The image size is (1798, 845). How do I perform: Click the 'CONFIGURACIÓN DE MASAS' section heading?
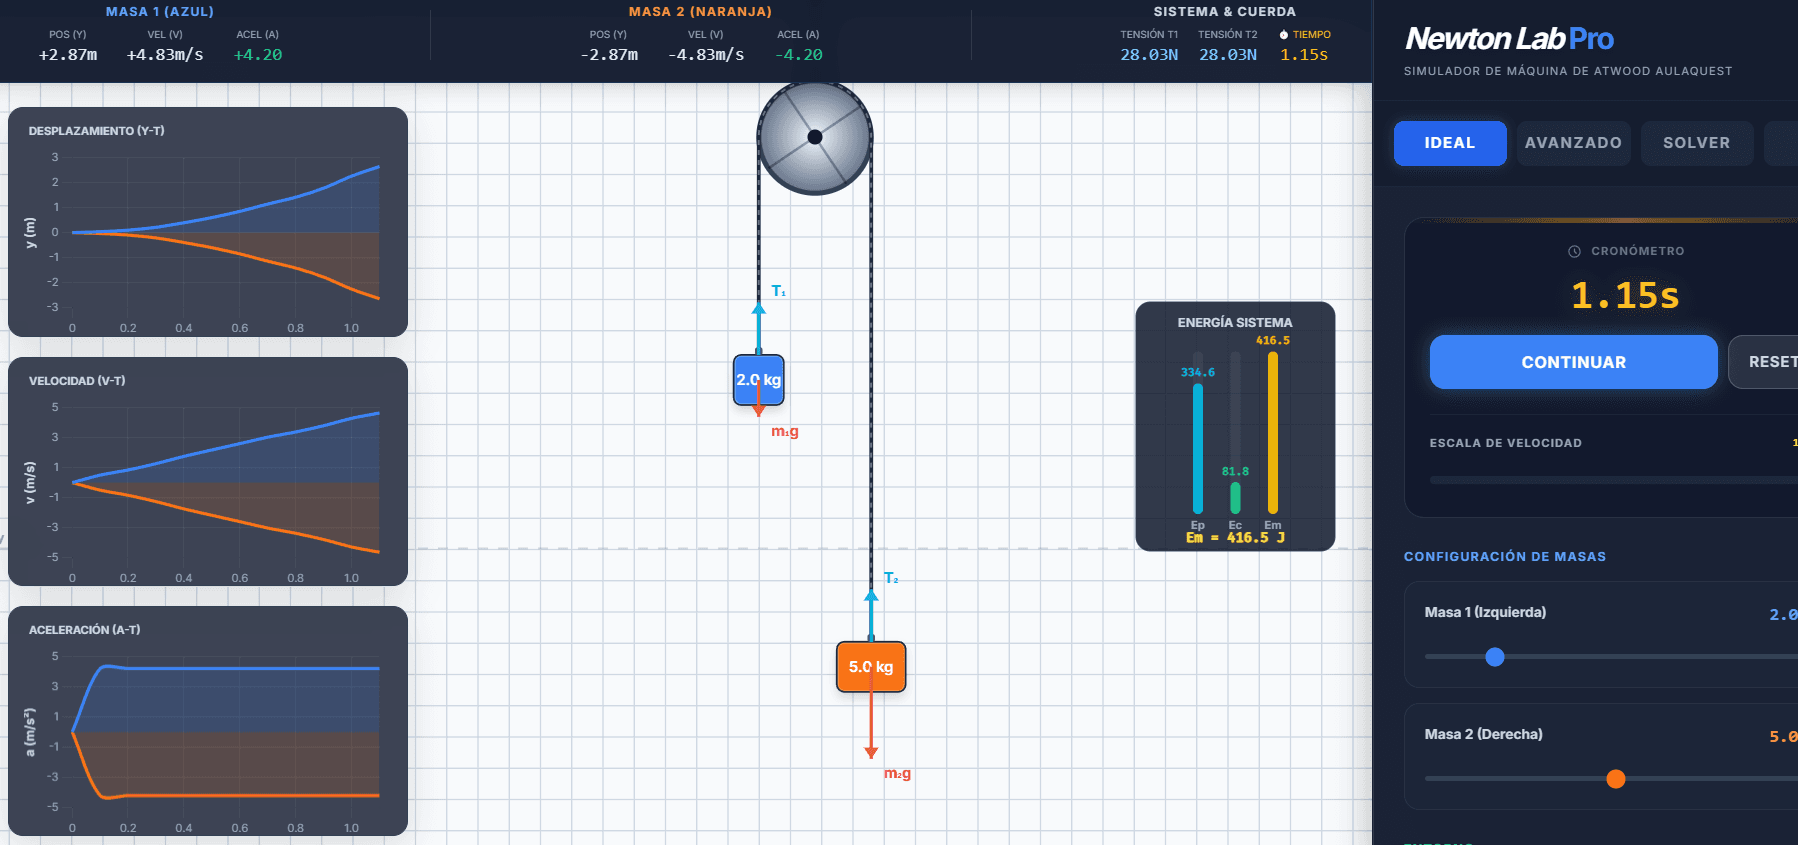point(1505,557)
